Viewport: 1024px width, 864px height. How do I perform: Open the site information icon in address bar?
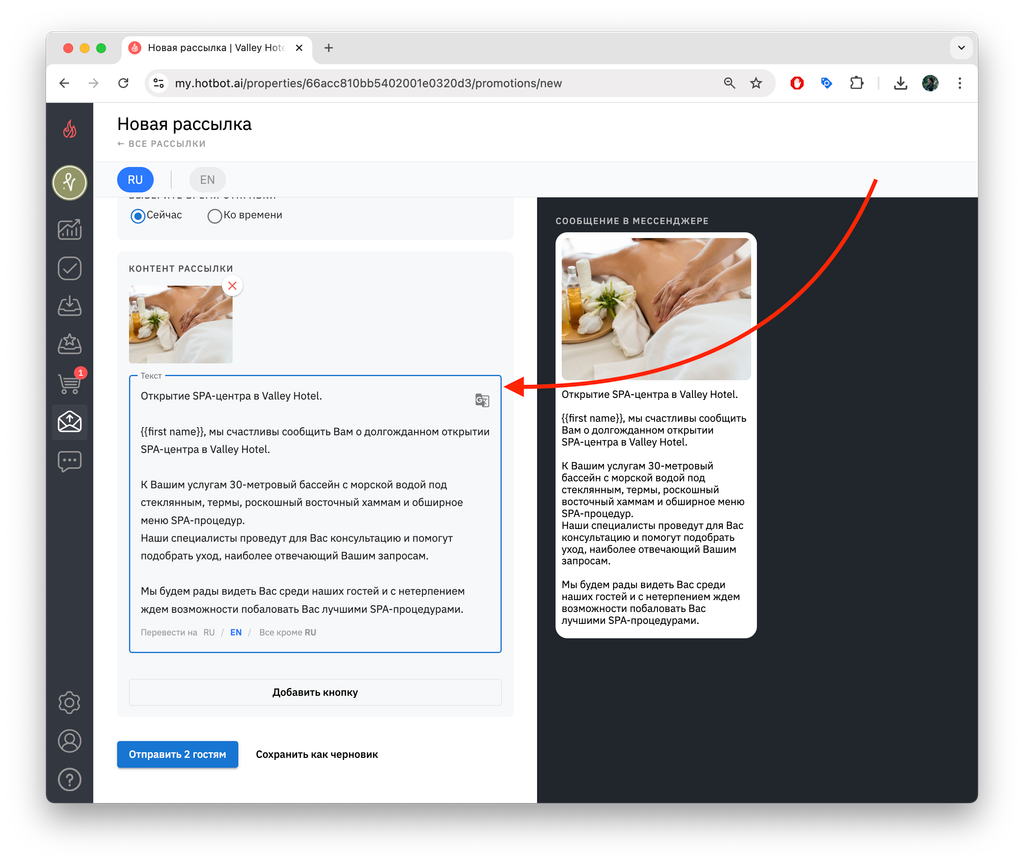point(159,83)
